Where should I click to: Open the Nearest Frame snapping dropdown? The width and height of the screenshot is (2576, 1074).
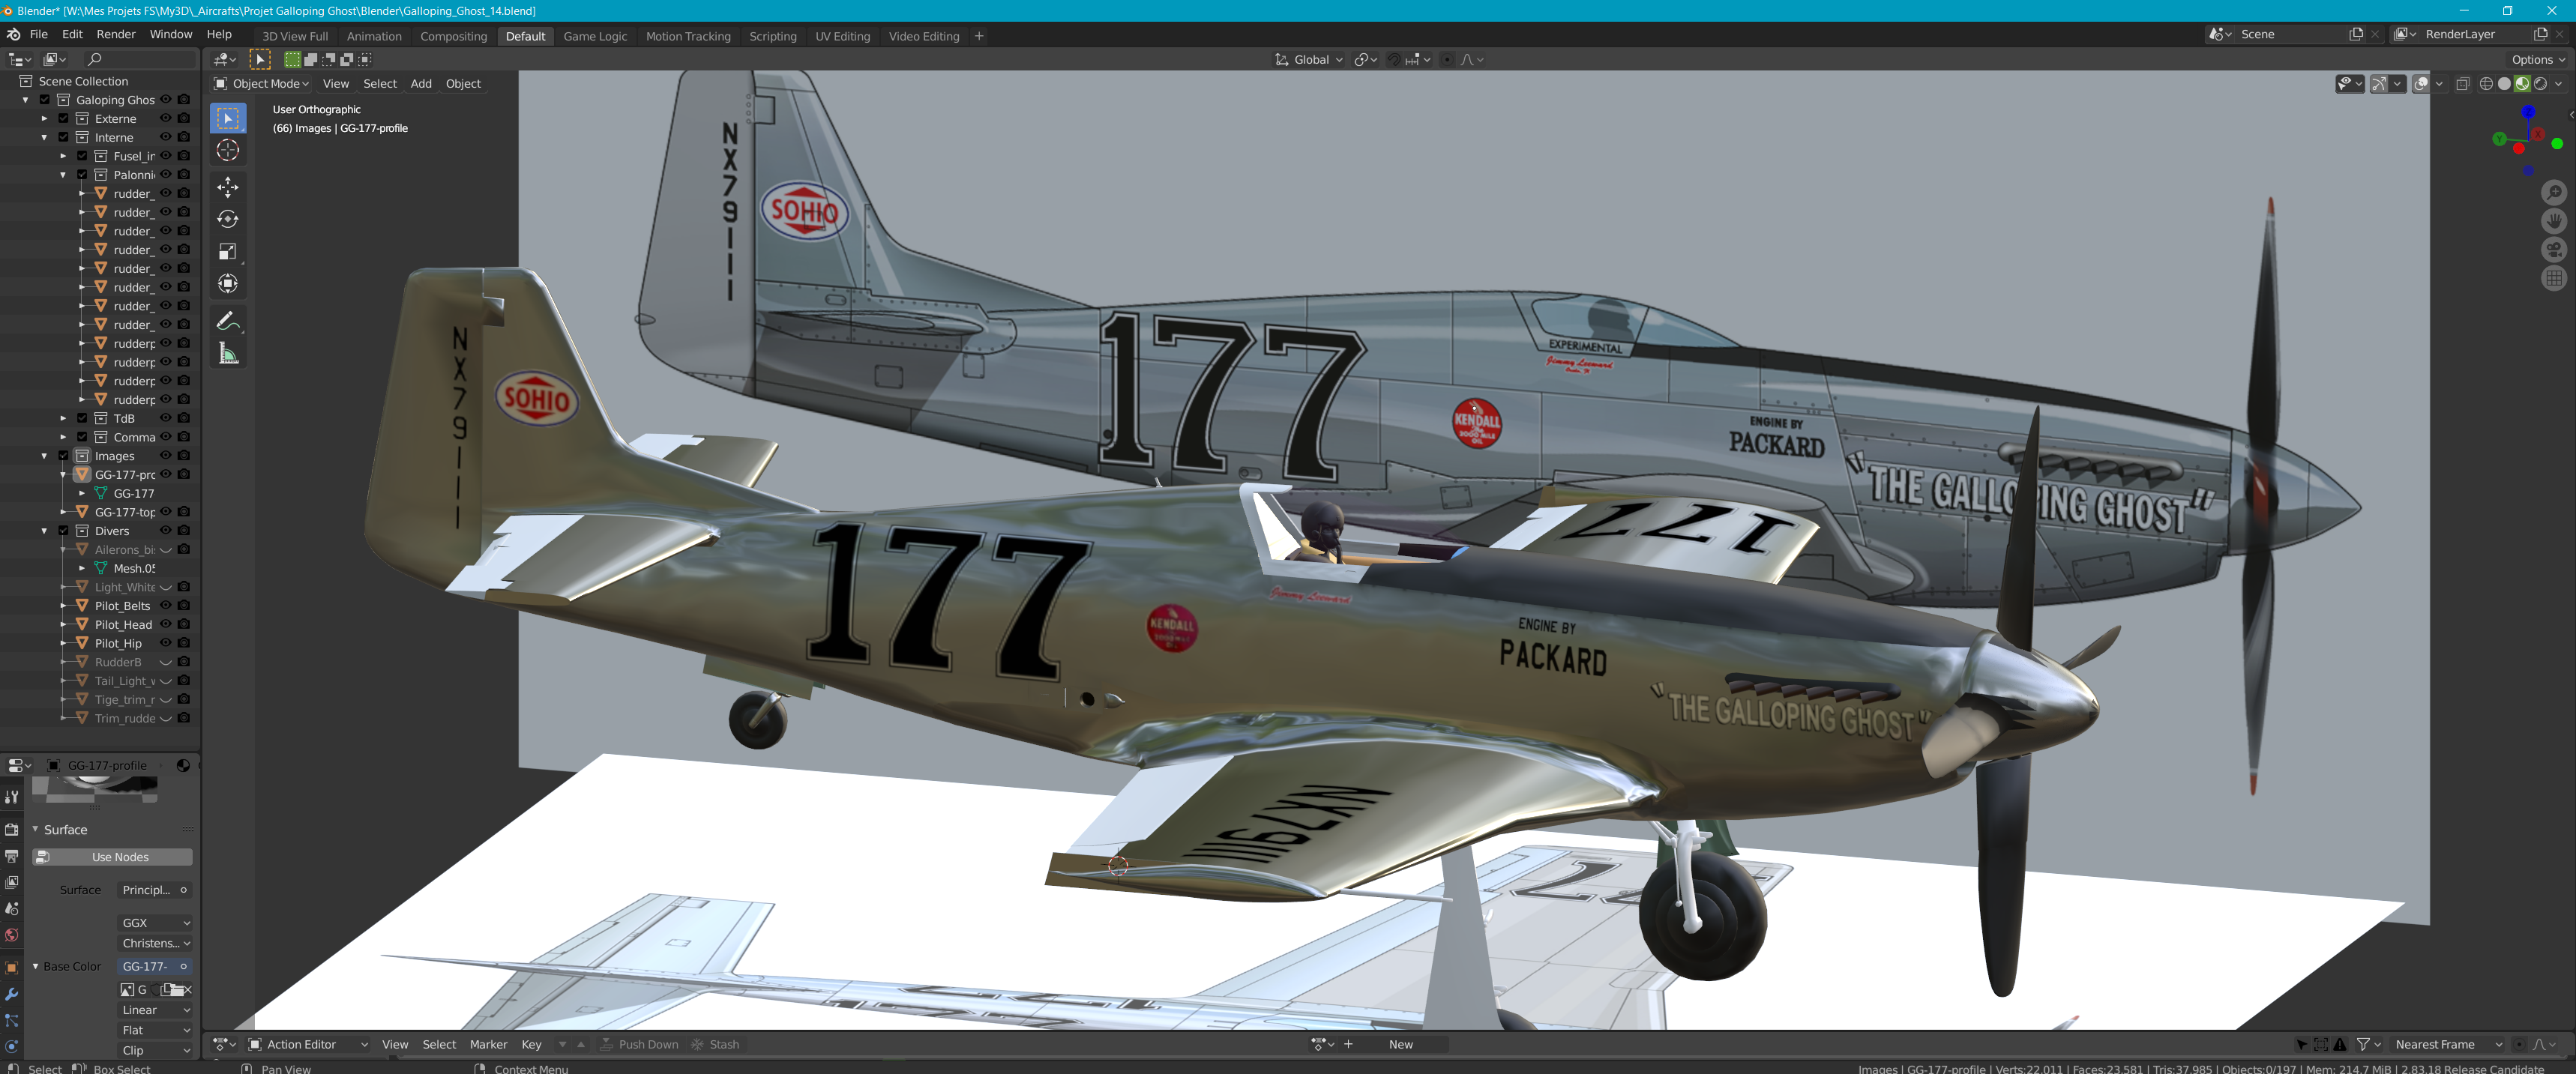[x=2448, y=1044]
